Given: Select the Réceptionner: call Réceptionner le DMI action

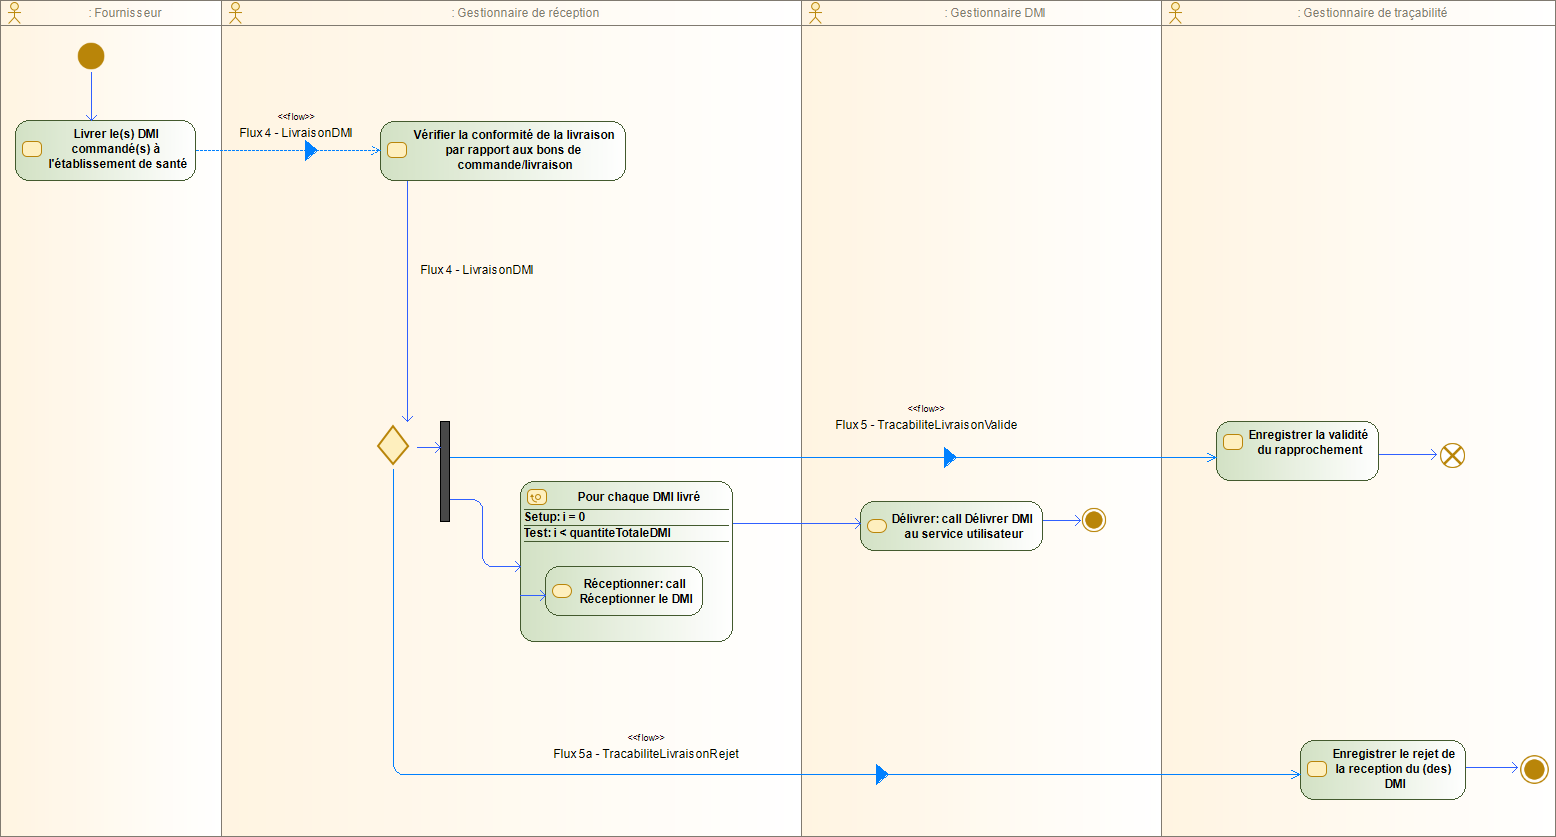Looking at the screenshot, I should pos(624,591).
